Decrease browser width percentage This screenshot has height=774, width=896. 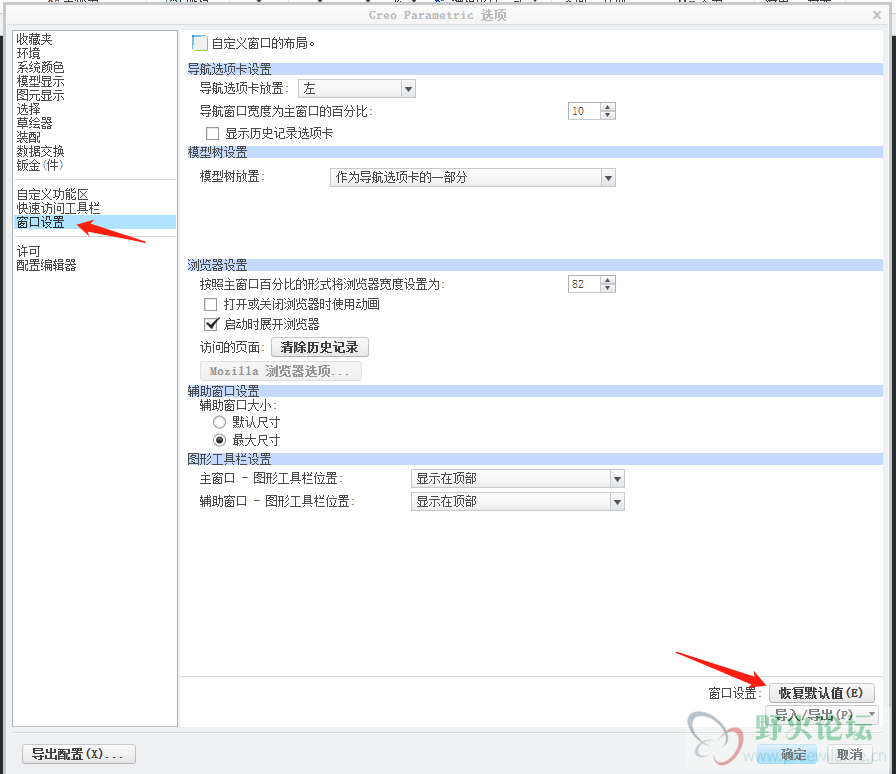tap(608, 288)
